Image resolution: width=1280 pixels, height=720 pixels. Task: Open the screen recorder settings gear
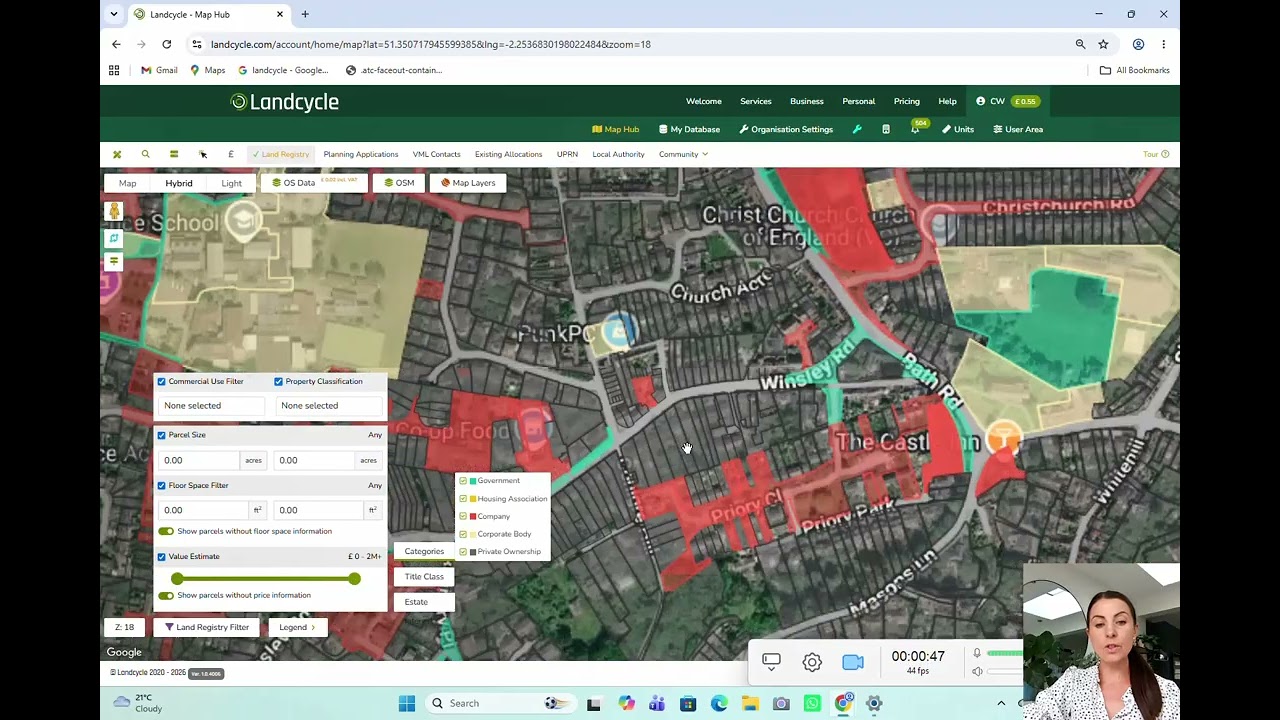tap(812, 662)
